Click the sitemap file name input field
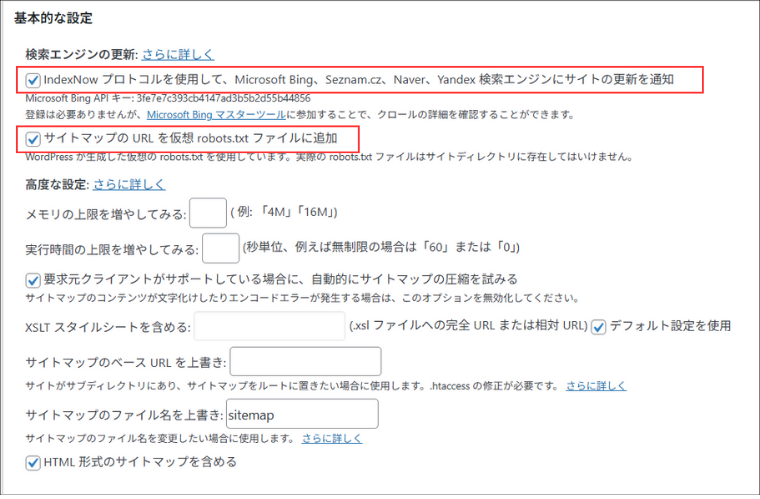This screenshot has width=760, height=499. (x=302, y=414)
